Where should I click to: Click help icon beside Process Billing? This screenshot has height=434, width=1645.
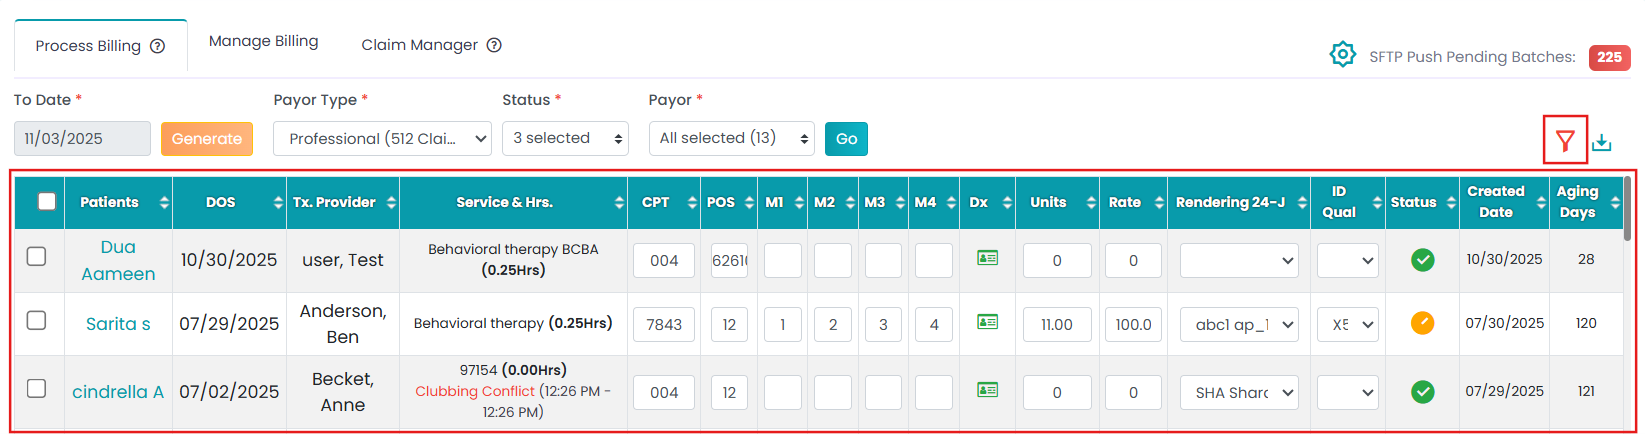[158, 46]
